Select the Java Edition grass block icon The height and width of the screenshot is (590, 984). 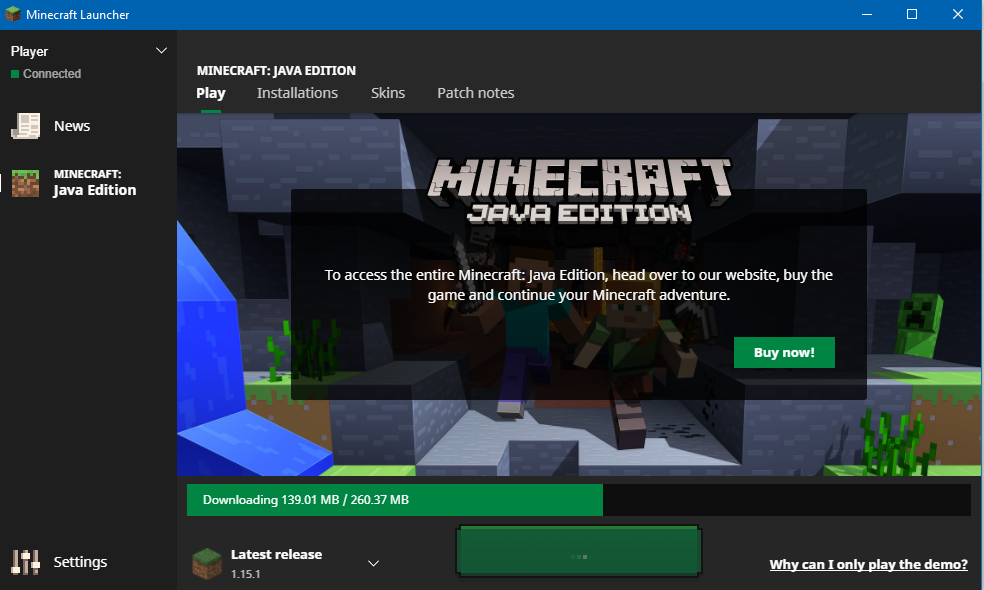[25, 183]
